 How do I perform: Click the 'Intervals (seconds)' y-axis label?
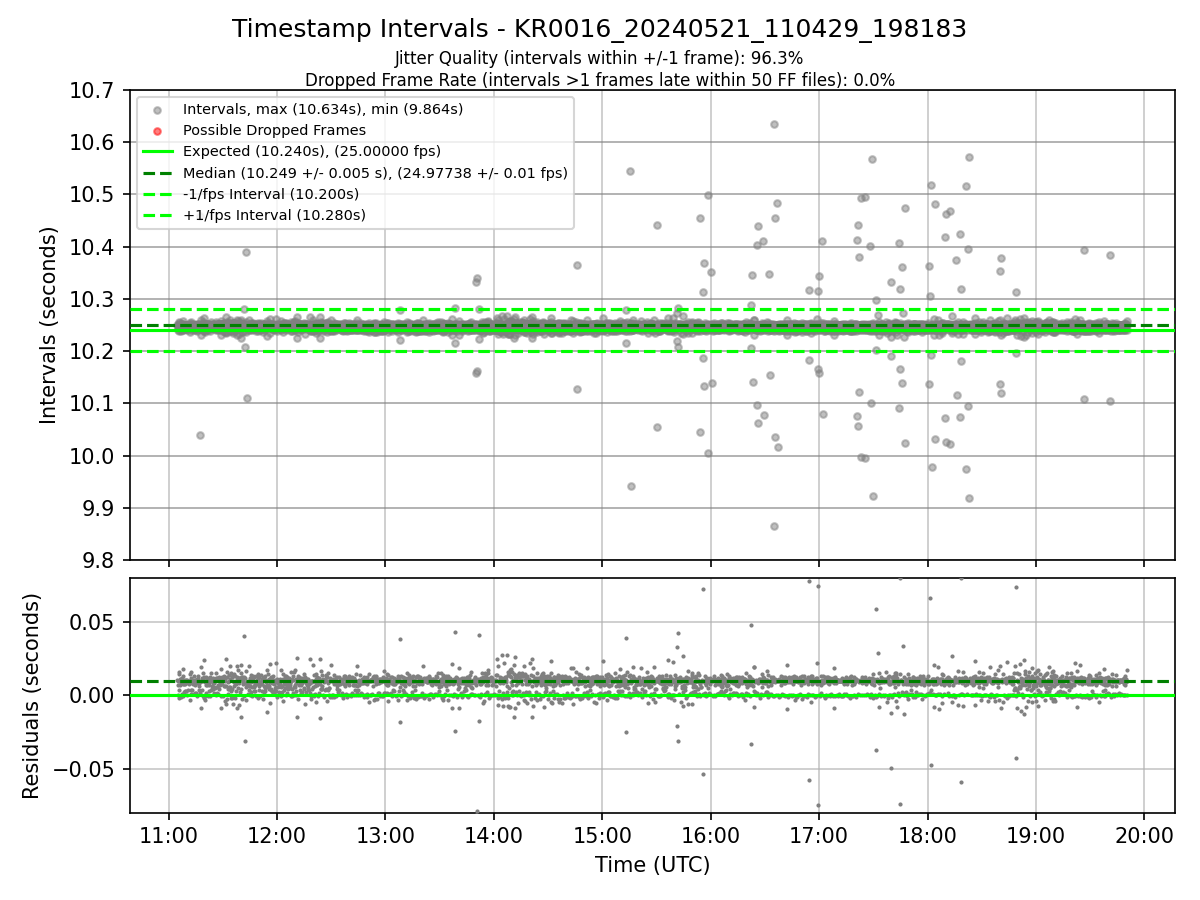[x=49, y=324]
